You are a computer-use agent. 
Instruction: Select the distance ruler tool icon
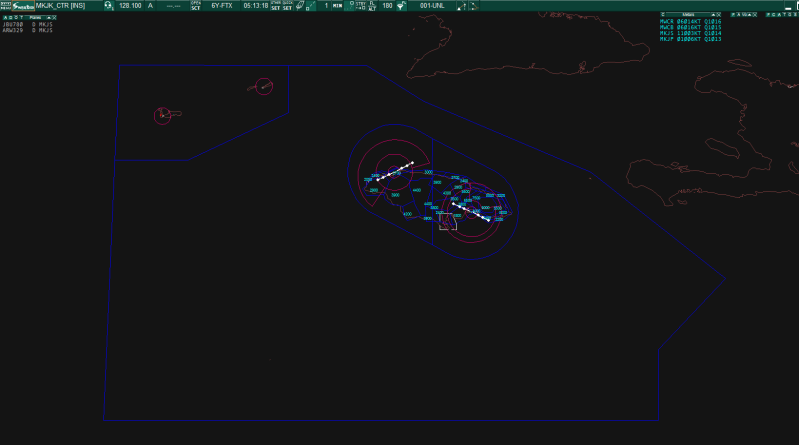[310, 6]
